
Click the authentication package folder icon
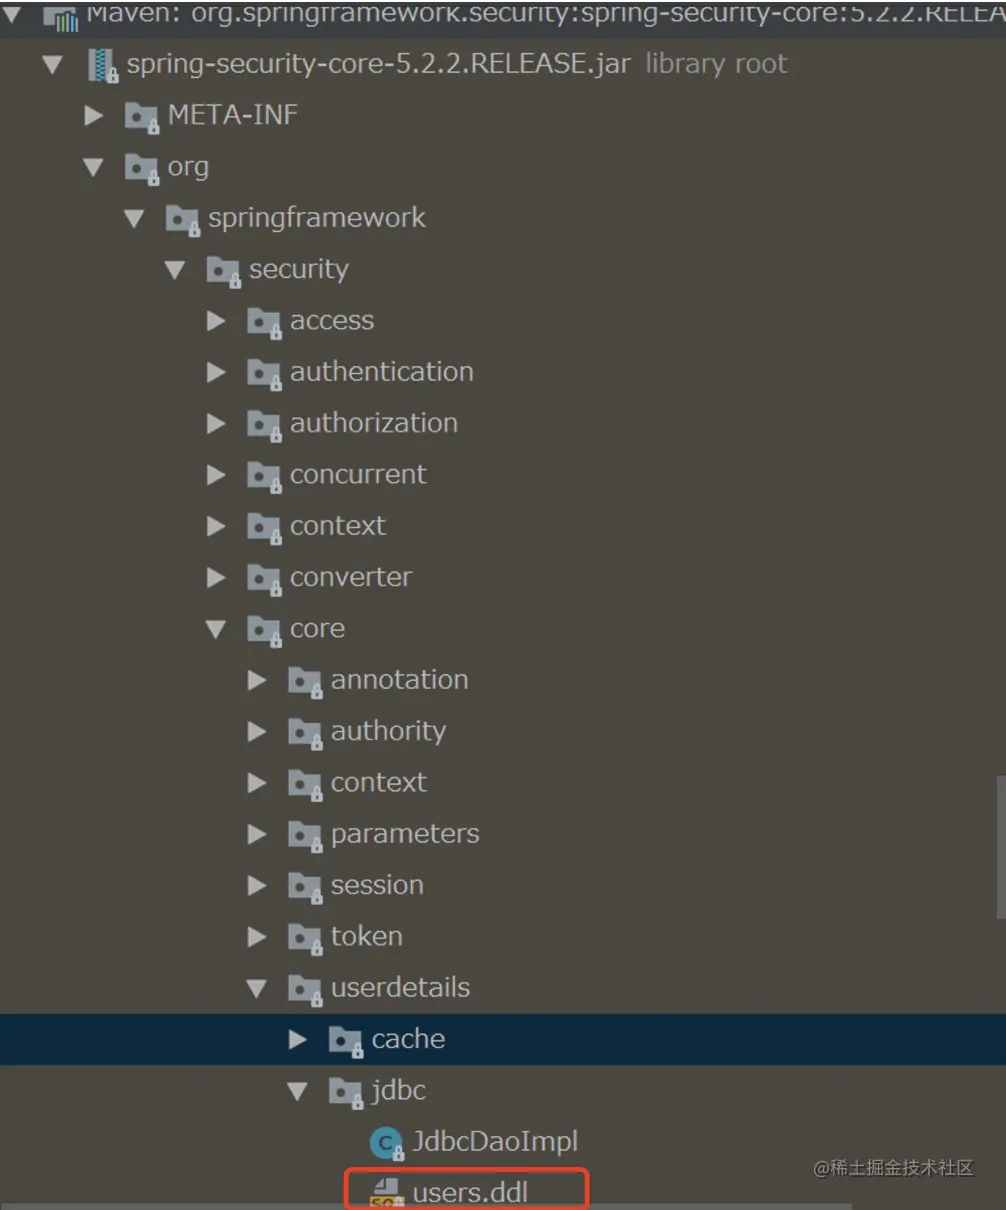pyautogui.click(x=264, y=373)
